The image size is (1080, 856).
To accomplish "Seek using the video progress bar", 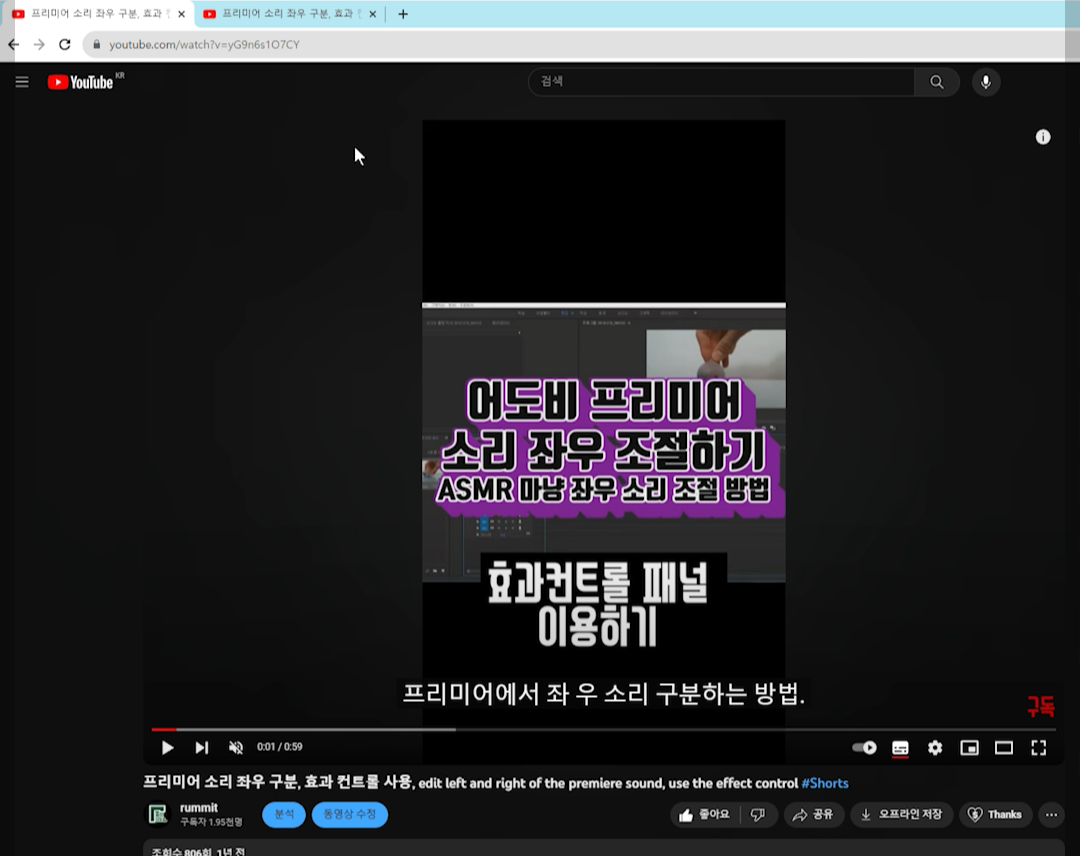I will (603, 729).
